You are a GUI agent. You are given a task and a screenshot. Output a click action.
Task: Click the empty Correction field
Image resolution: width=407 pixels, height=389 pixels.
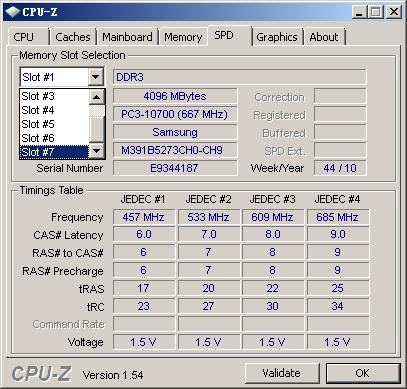click(340, 96)
